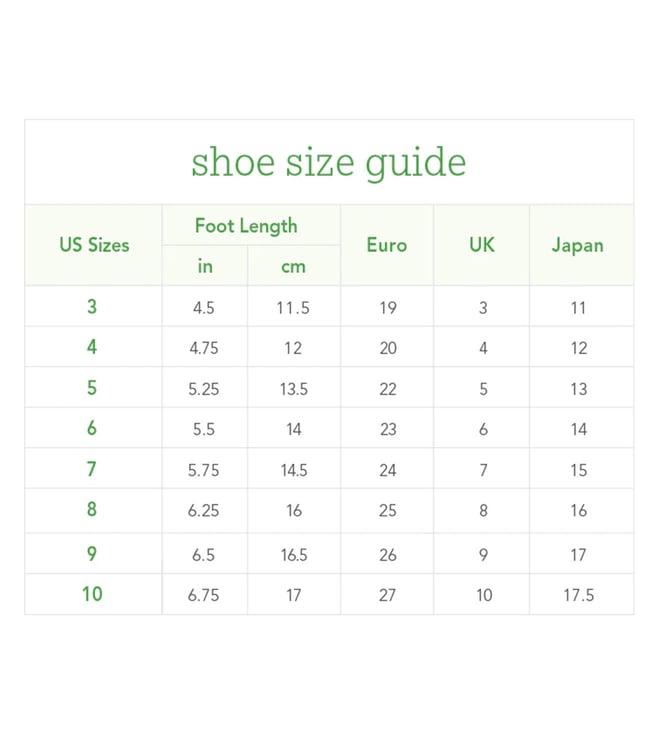Click the UK column header
This screenshot has height=734, width=658.
point(482,244)
